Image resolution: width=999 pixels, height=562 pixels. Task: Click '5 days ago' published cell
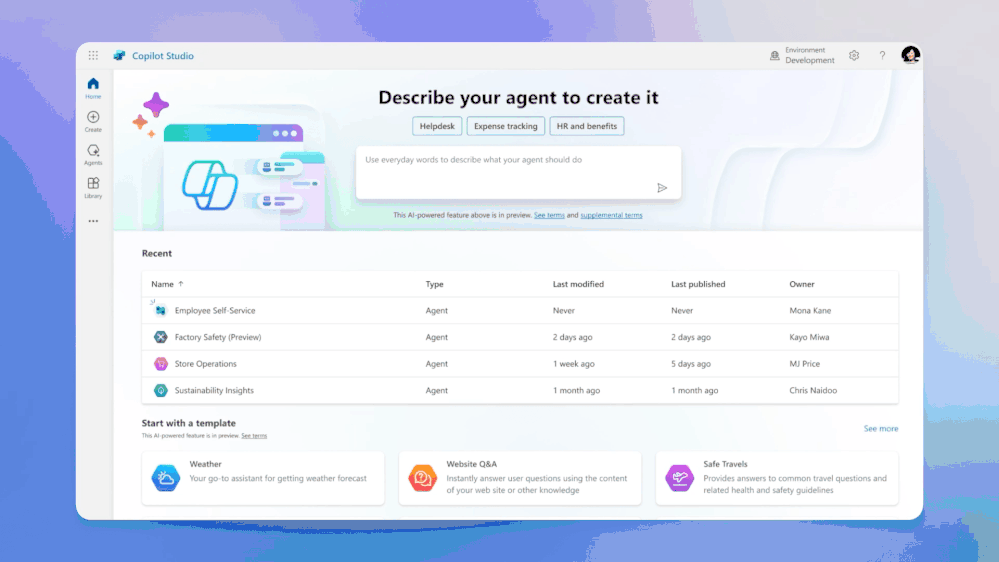click(691, 364)
